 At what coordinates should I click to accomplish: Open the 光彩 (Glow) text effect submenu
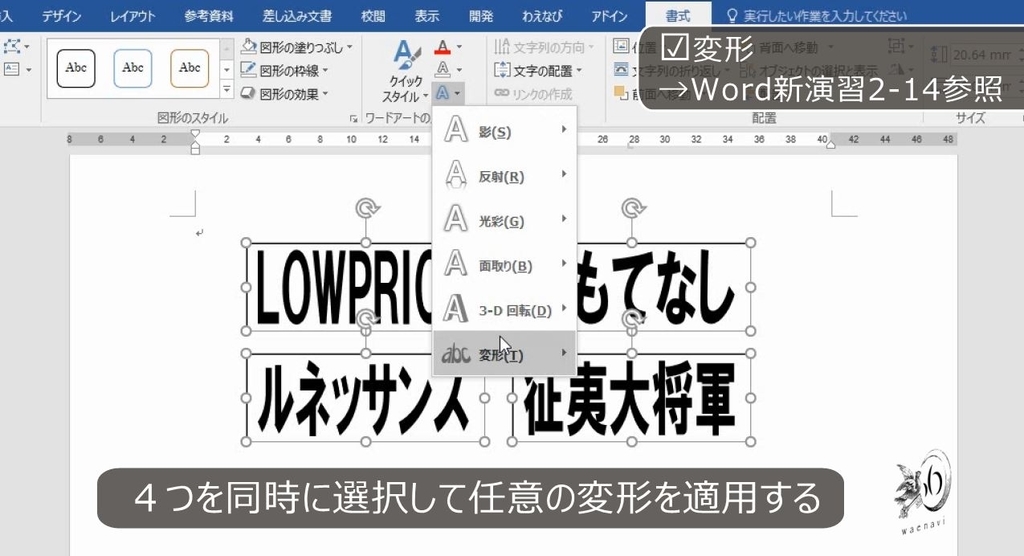coord(504,220)
